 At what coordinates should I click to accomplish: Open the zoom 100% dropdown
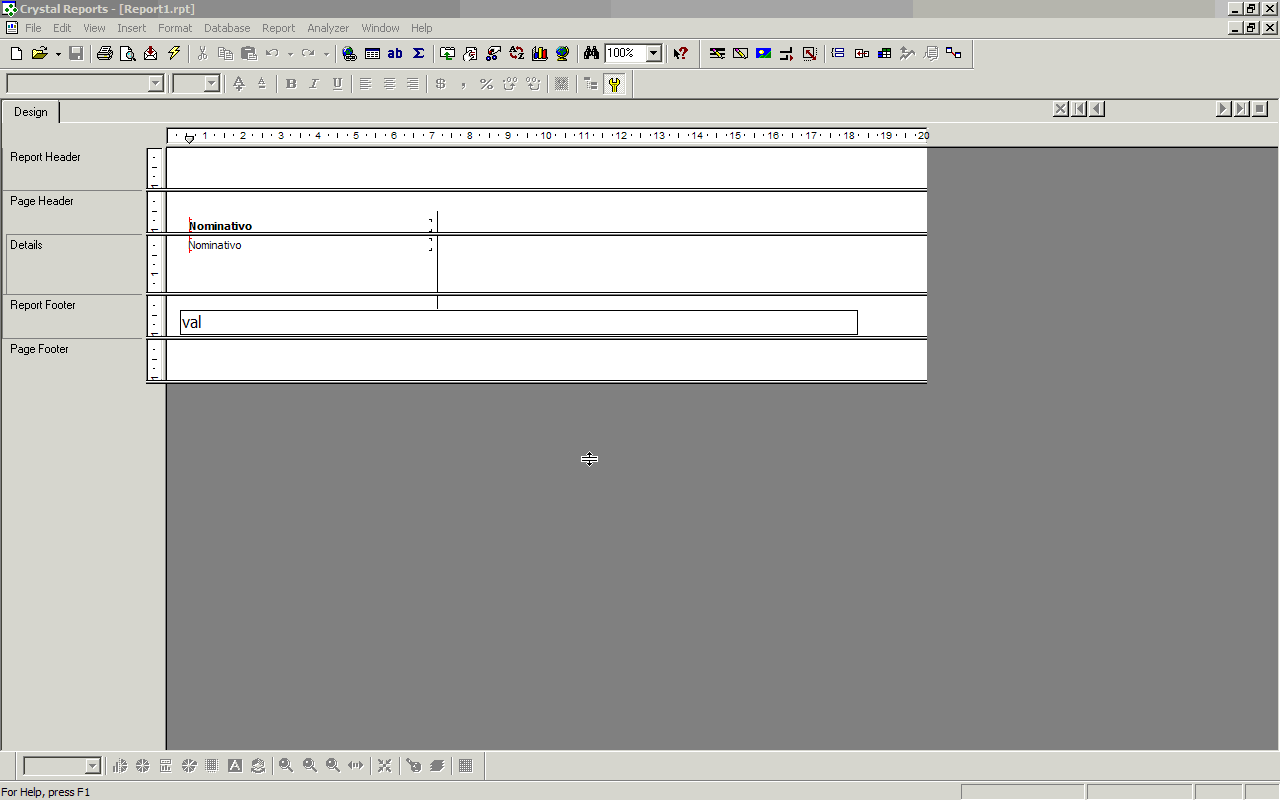(x=654, y=53)
